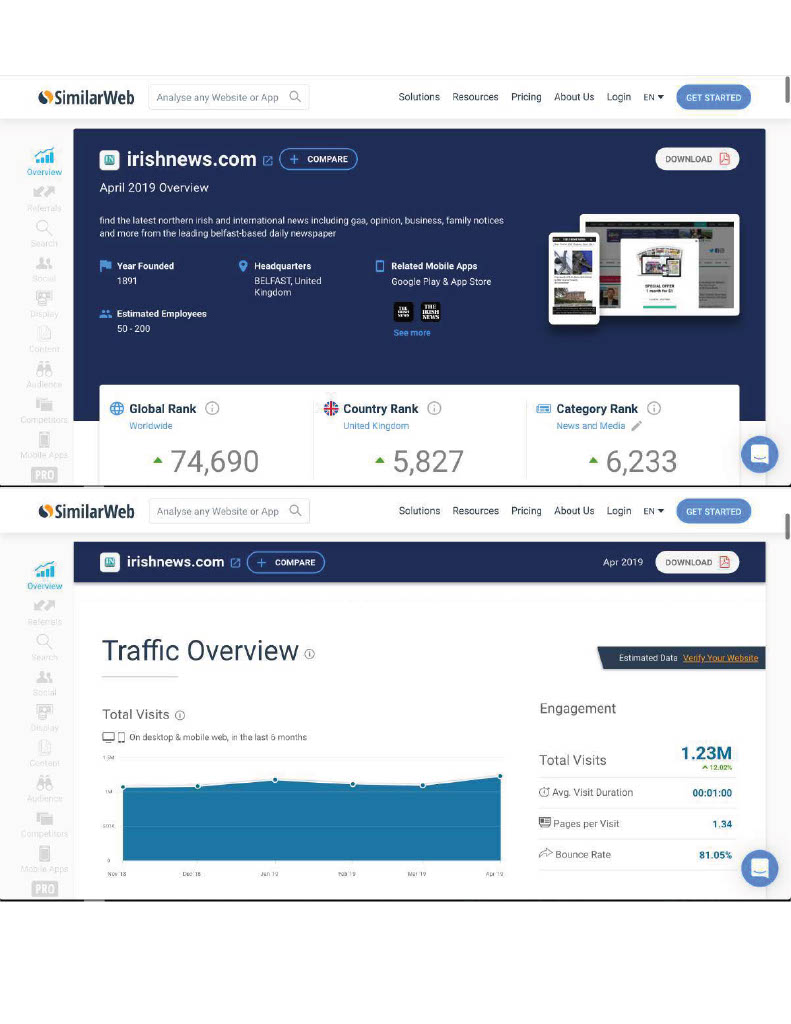This screenshot has height=1024, width=791.
Task: Open Referrals icon in lower sidebar
Action: click(44, 606)
